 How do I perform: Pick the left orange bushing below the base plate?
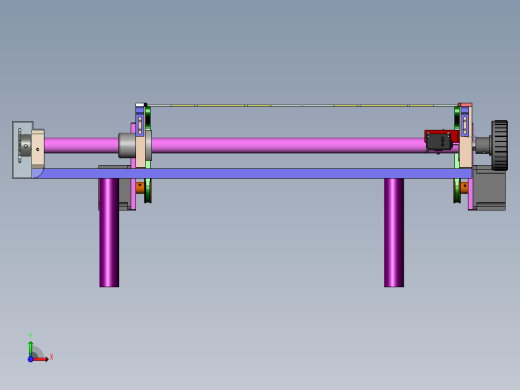(x=140, y=187)
